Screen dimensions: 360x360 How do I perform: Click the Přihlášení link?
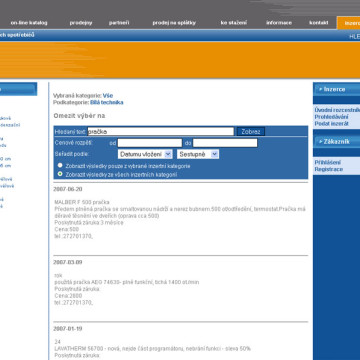328,162
